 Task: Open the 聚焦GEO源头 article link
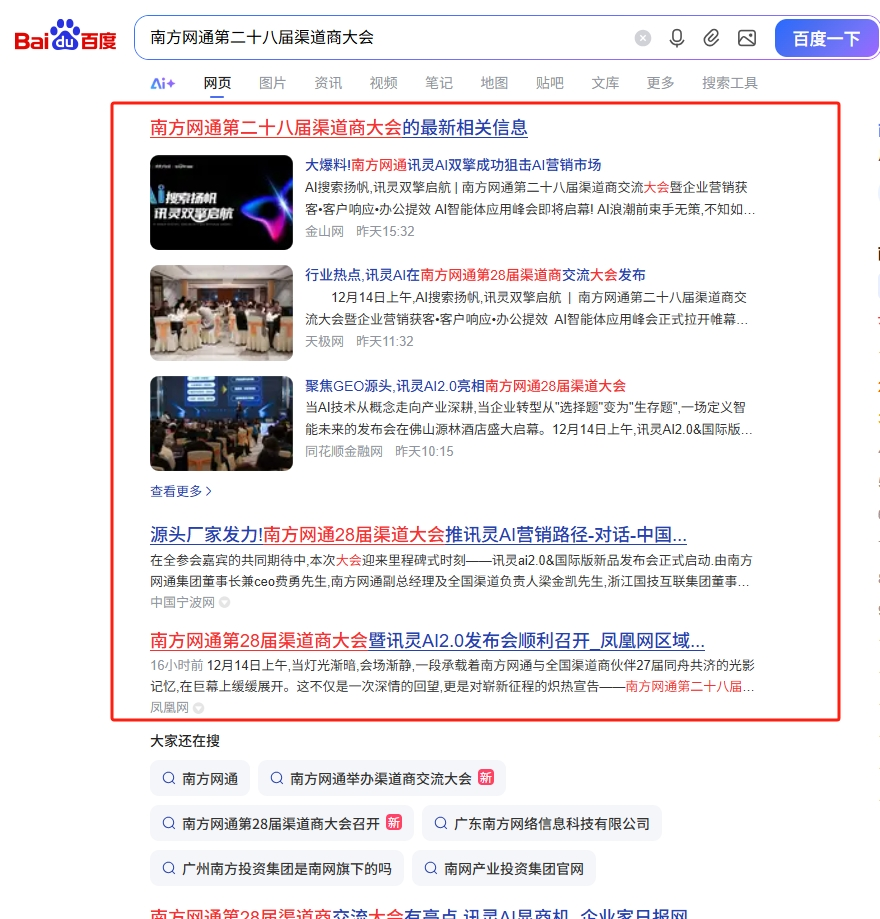tap(465, 385)
